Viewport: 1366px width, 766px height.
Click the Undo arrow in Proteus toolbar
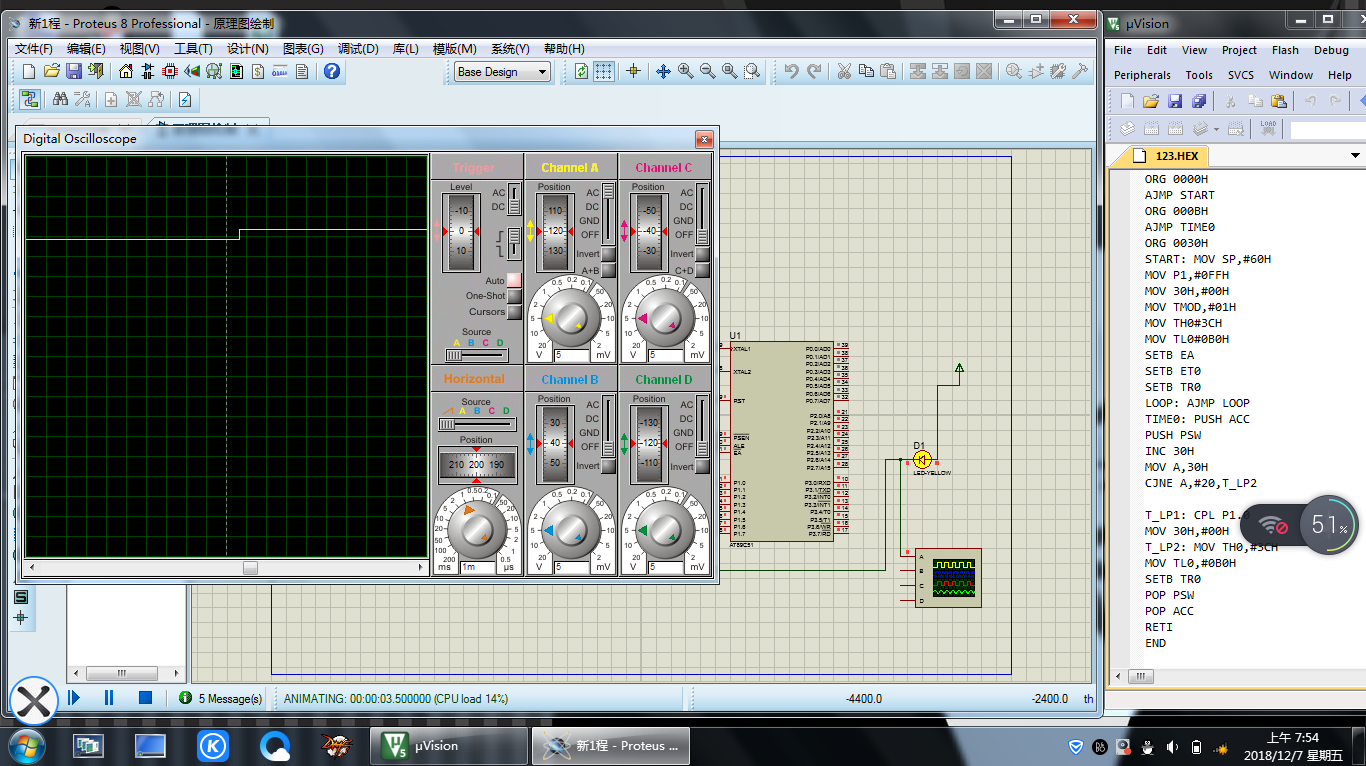coord(791,71)
